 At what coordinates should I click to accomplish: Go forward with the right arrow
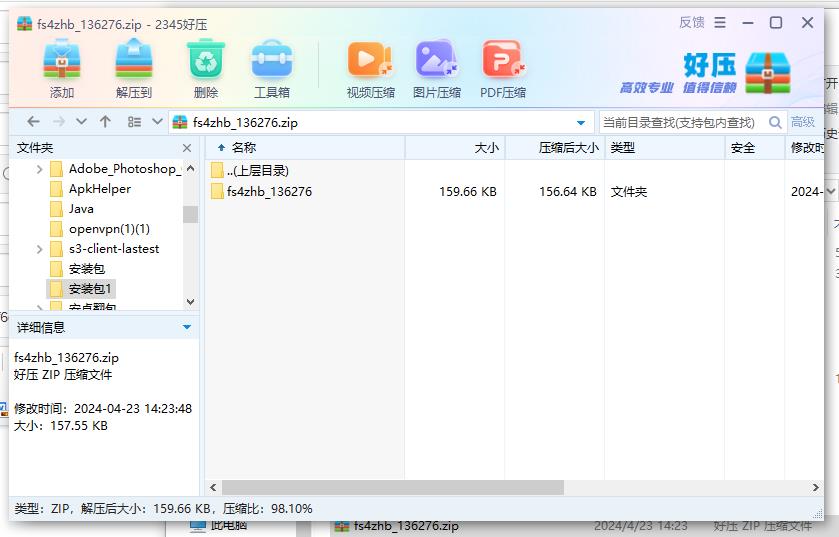point(58,122)
